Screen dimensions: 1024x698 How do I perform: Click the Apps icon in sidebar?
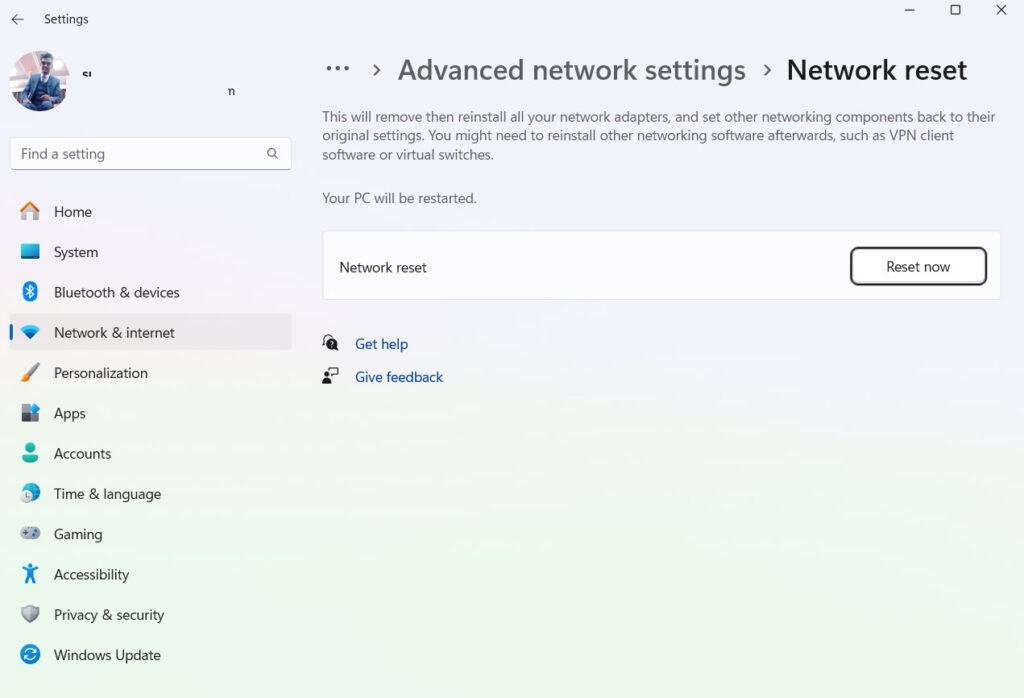click(30, 413)
